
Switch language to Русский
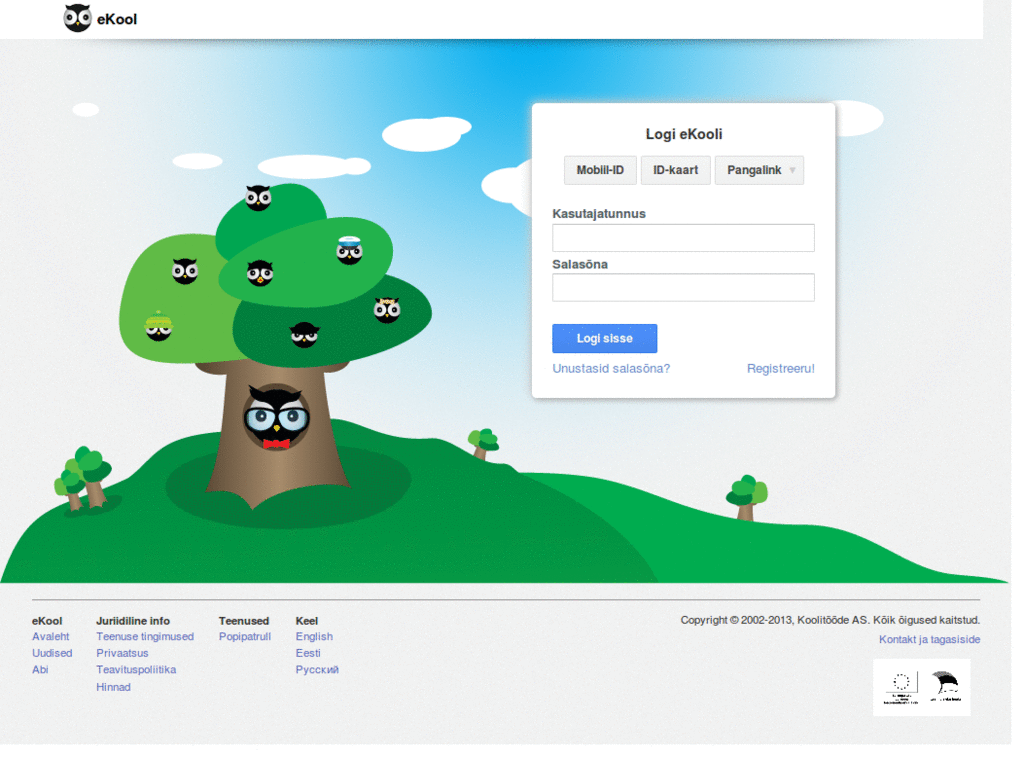[317, 669]
